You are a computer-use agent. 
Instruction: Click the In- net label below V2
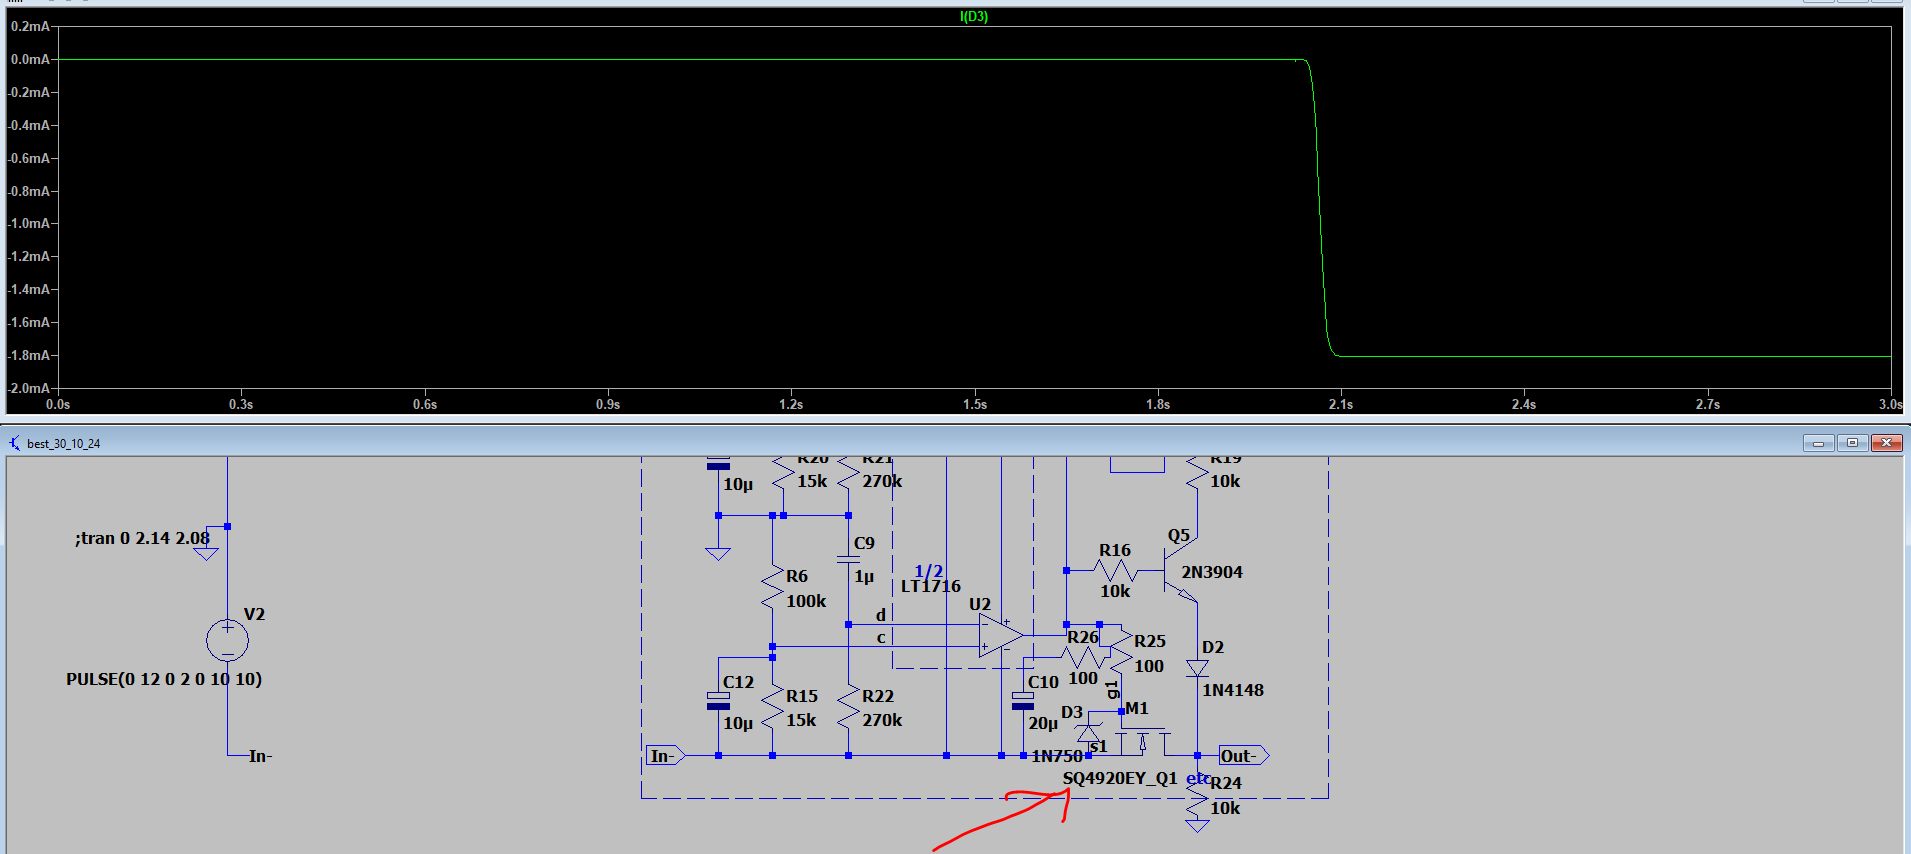pos(260,756)
